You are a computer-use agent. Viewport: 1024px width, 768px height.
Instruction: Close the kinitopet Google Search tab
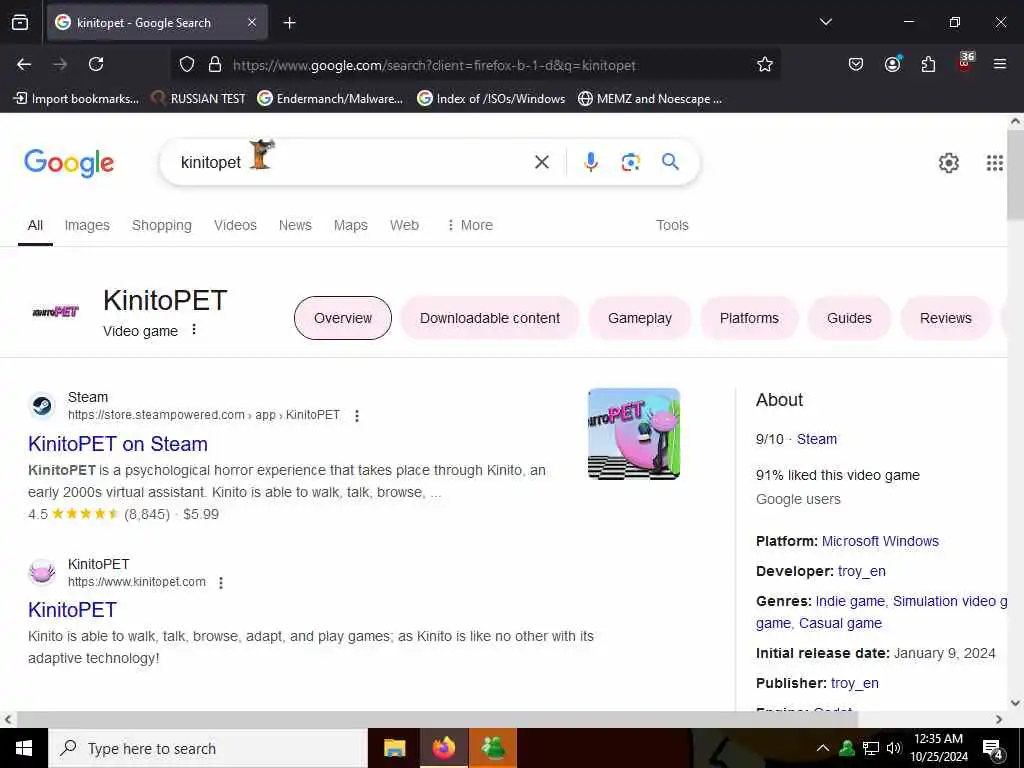point(252,23)
